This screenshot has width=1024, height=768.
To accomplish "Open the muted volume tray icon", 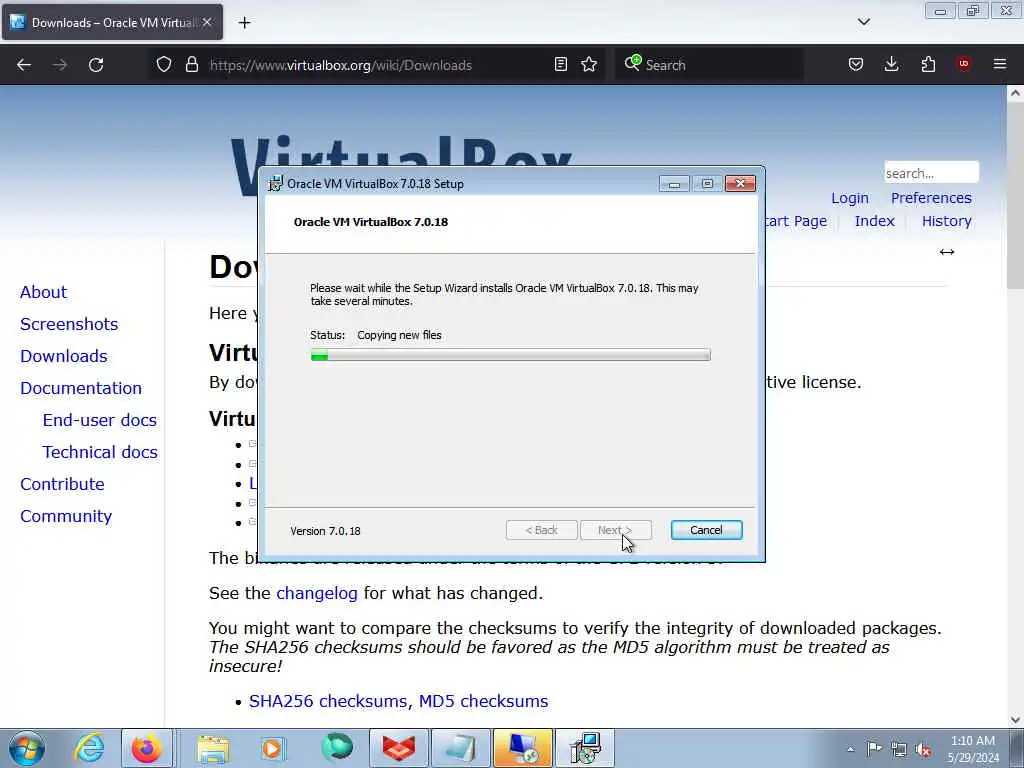I will pos(923,749).
